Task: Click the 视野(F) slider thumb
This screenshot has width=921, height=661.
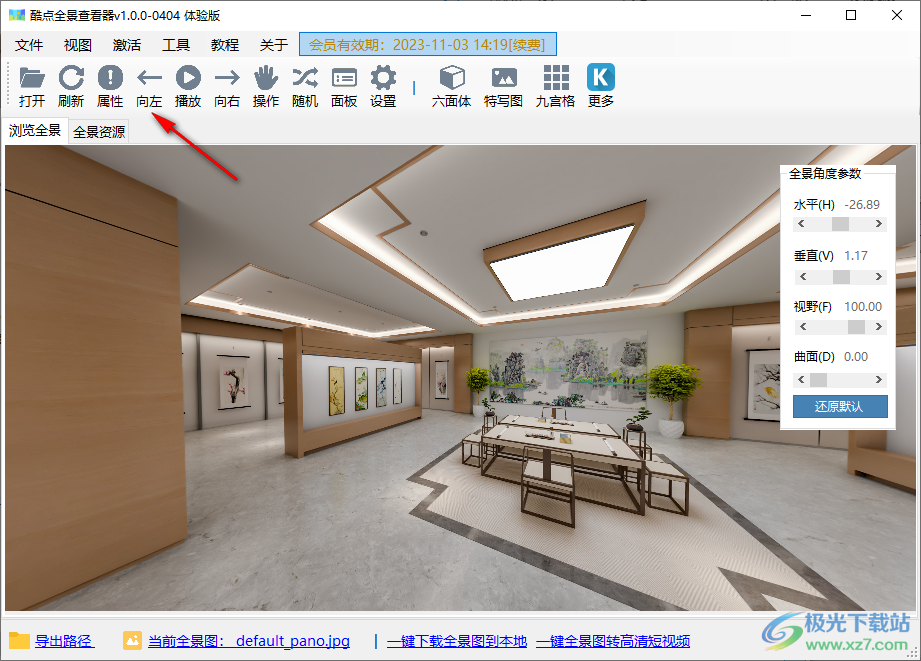Action: [x=856, y=327]
